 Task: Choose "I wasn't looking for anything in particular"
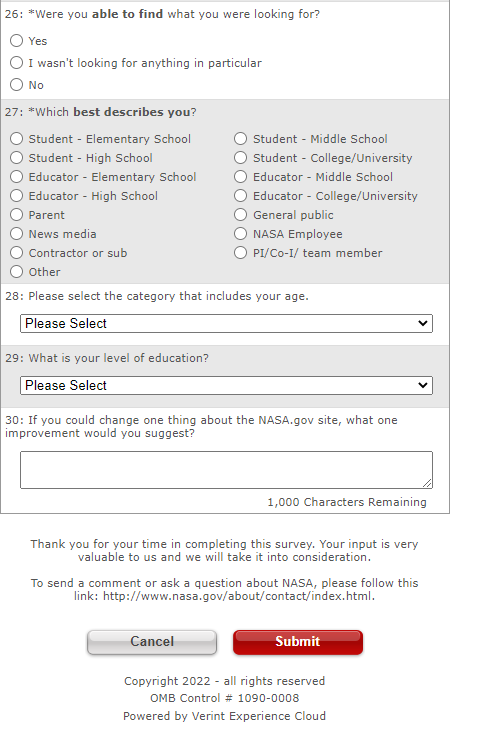(x=16, y=62)
